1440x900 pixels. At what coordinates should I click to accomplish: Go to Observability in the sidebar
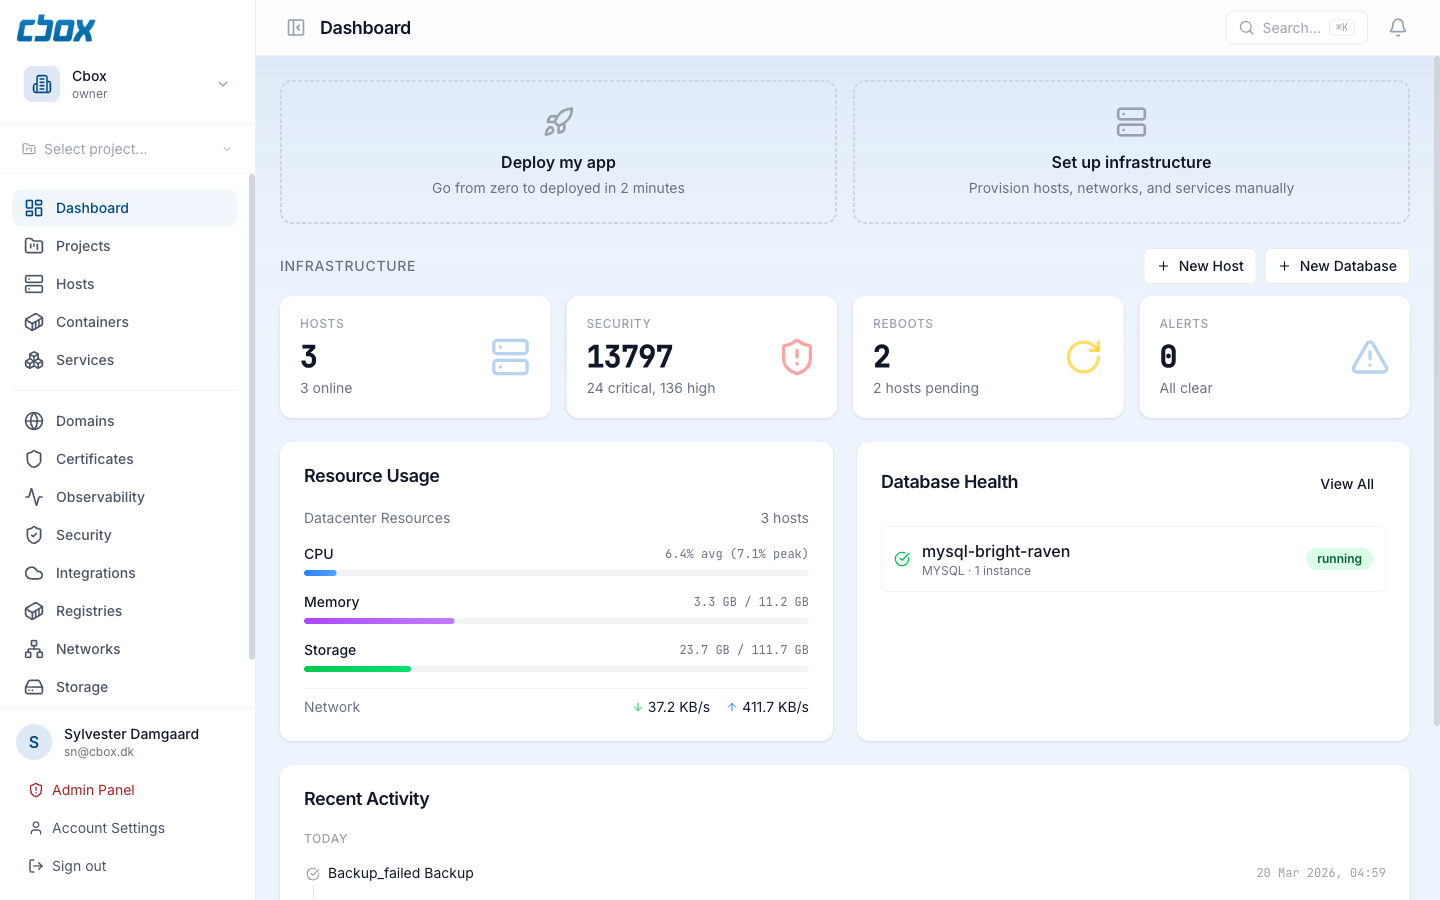(x=100, y=497)
